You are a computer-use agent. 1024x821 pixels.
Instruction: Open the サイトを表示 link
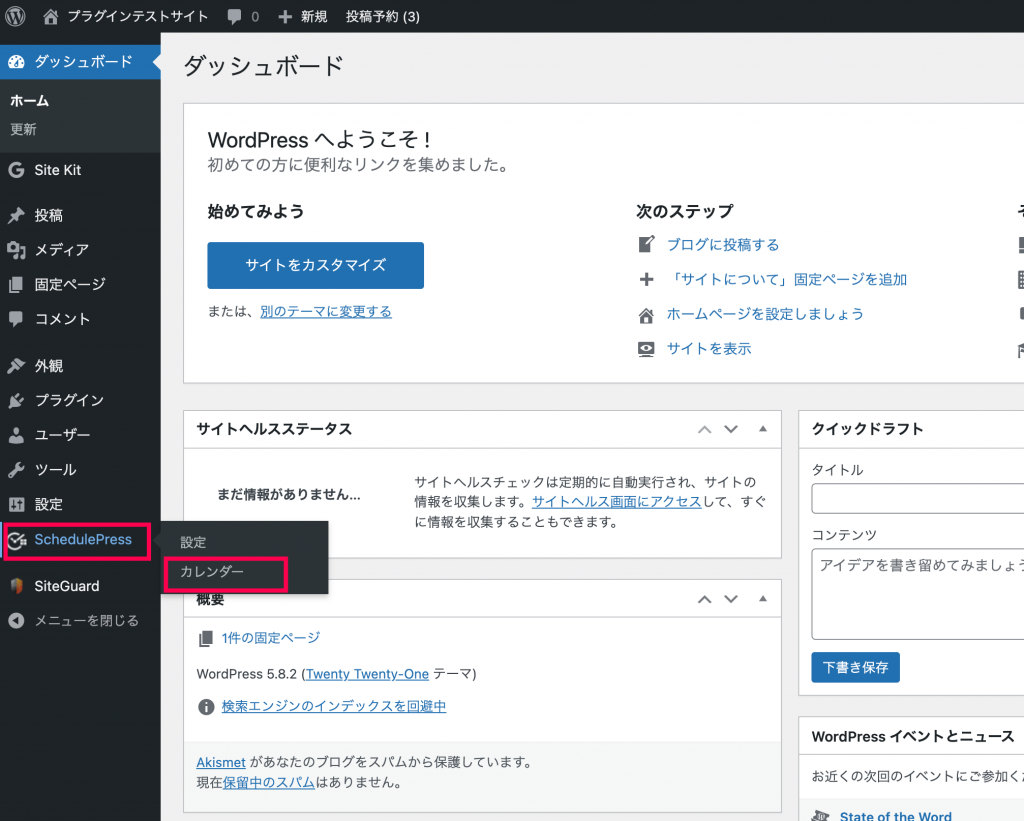pyautogui.click(x=709, y=349)
